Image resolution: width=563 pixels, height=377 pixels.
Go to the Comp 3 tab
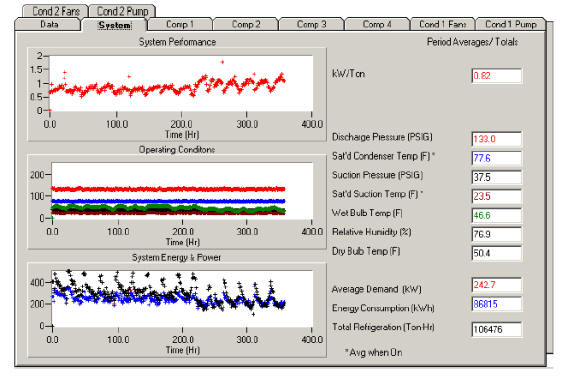[311, 24]
